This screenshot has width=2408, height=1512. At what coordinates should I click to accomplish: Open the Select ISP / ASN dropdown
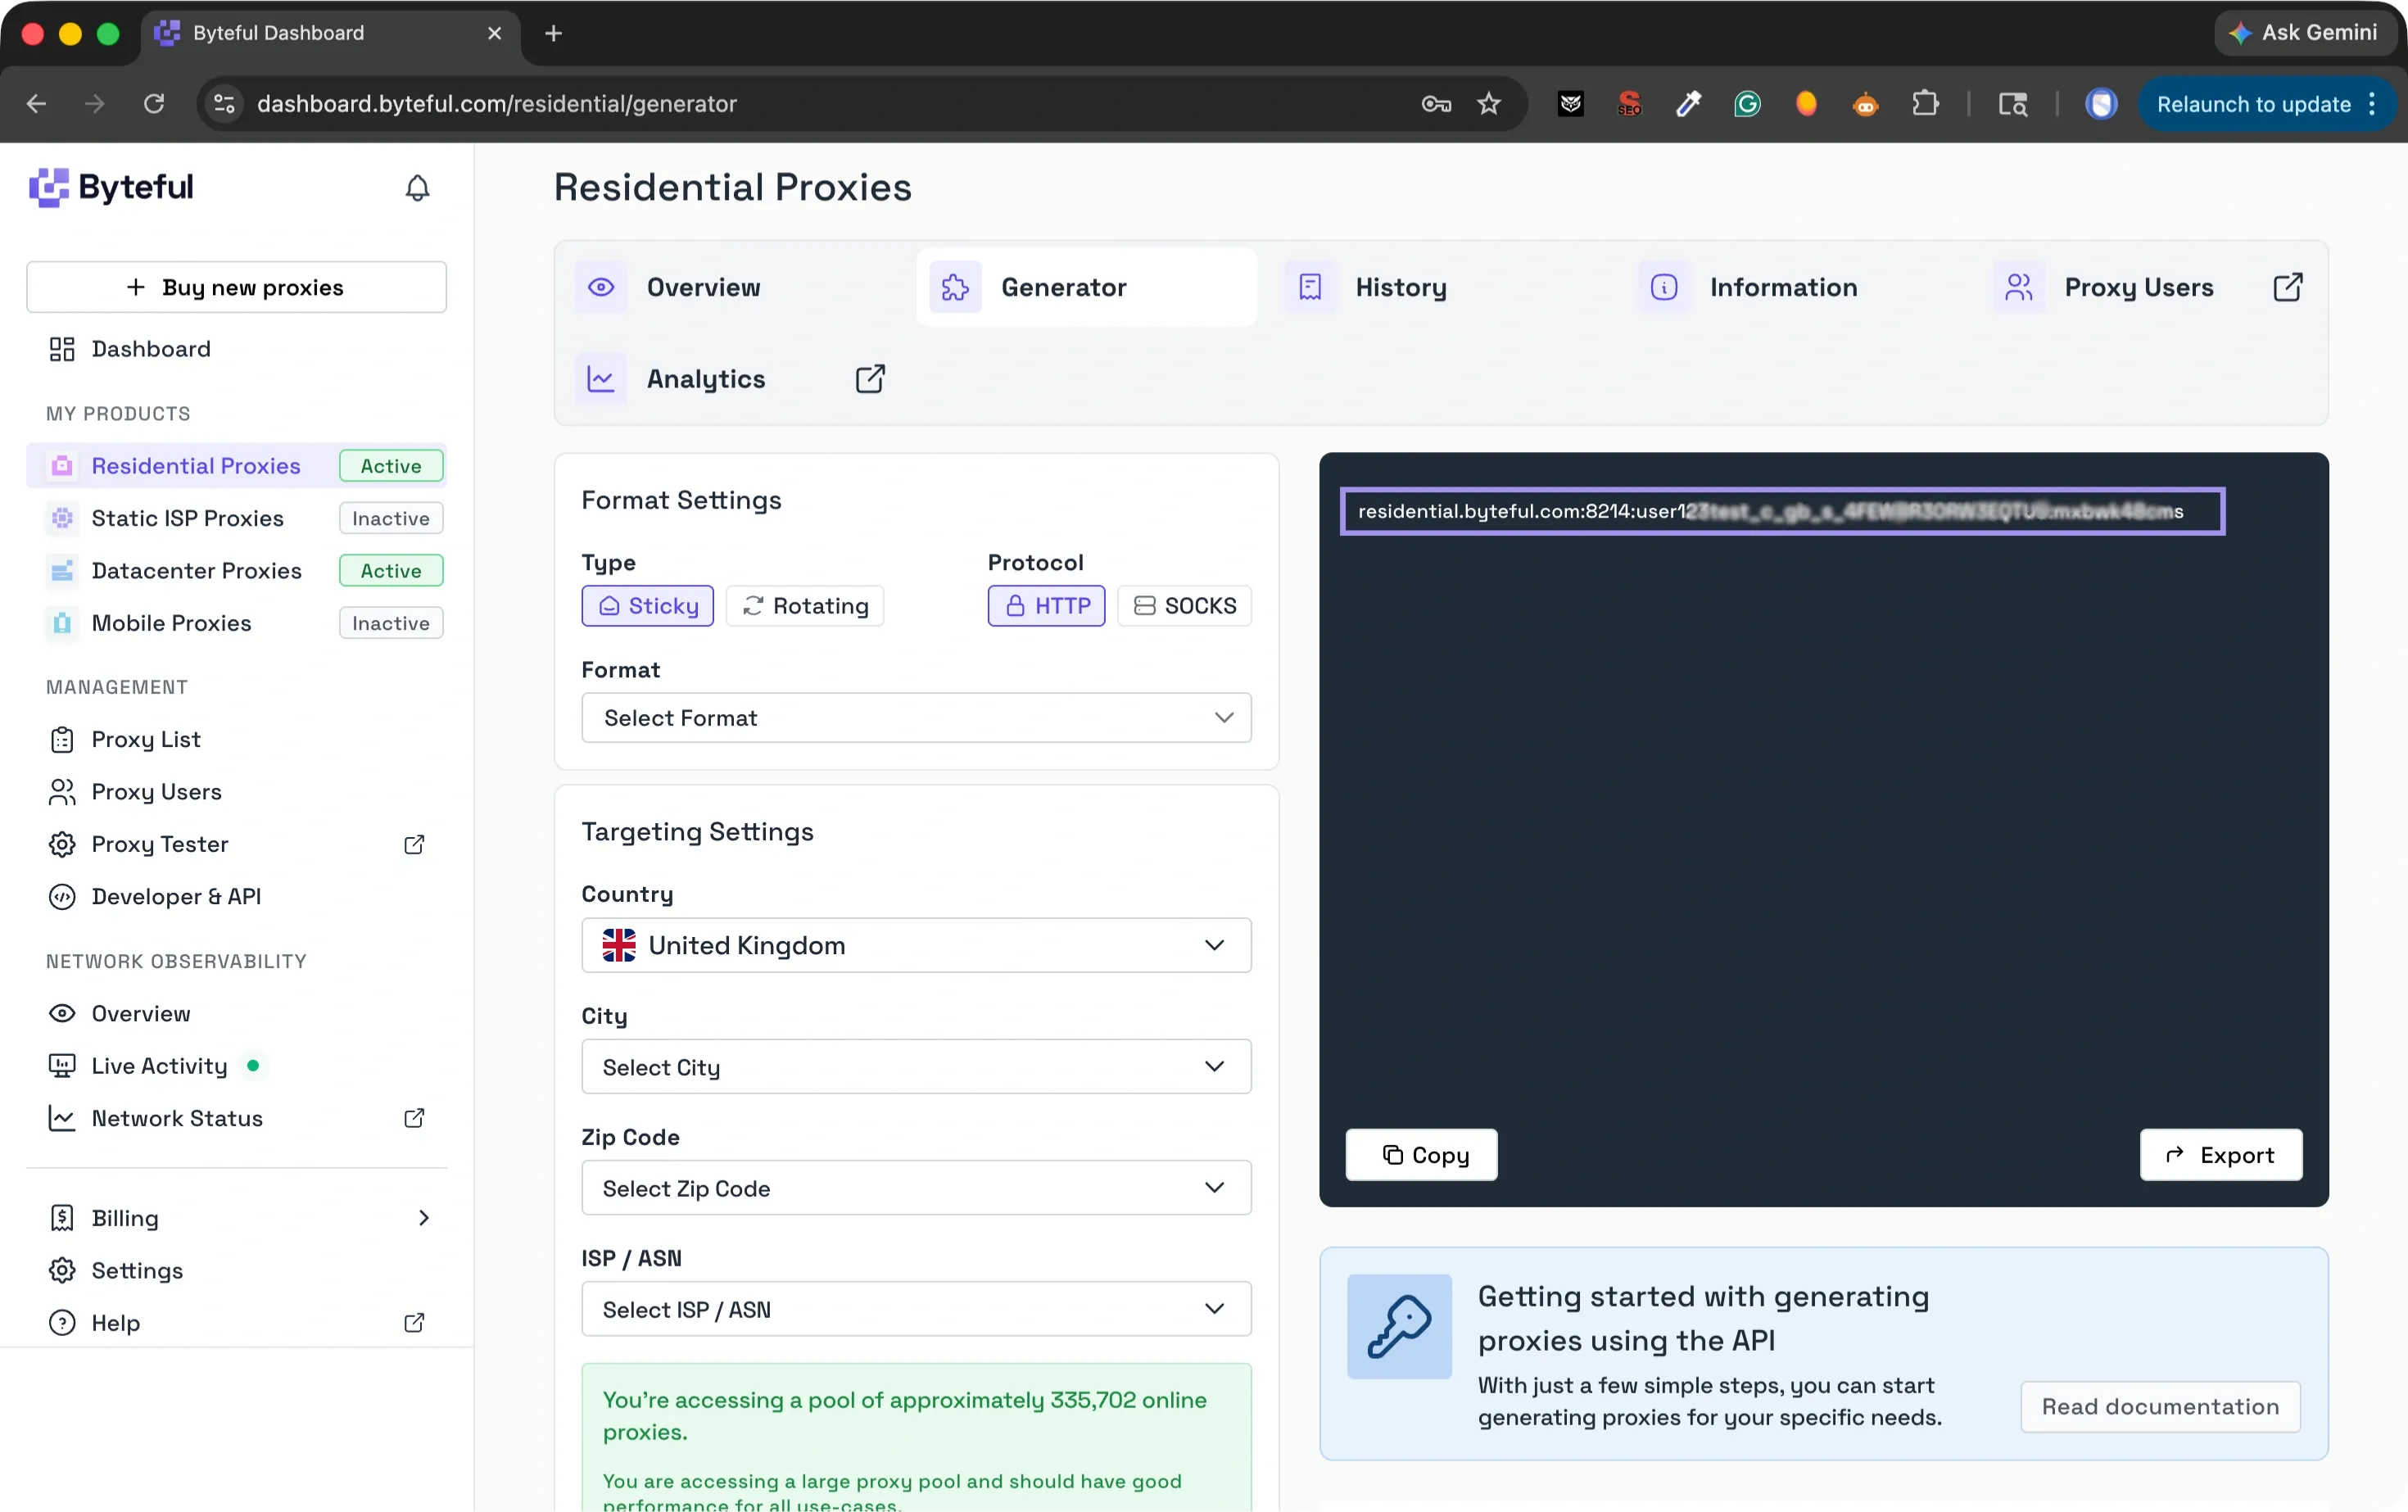click(x=916, y=1309)
